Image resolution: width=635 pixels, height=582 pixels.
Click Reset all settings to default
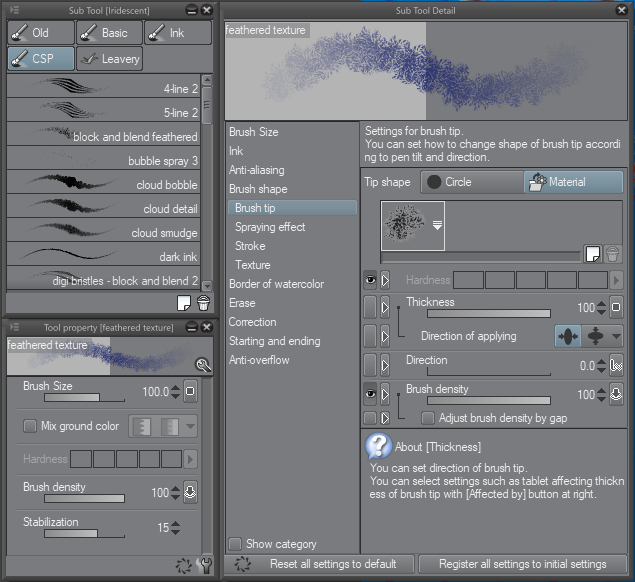[x=333, y=564]
